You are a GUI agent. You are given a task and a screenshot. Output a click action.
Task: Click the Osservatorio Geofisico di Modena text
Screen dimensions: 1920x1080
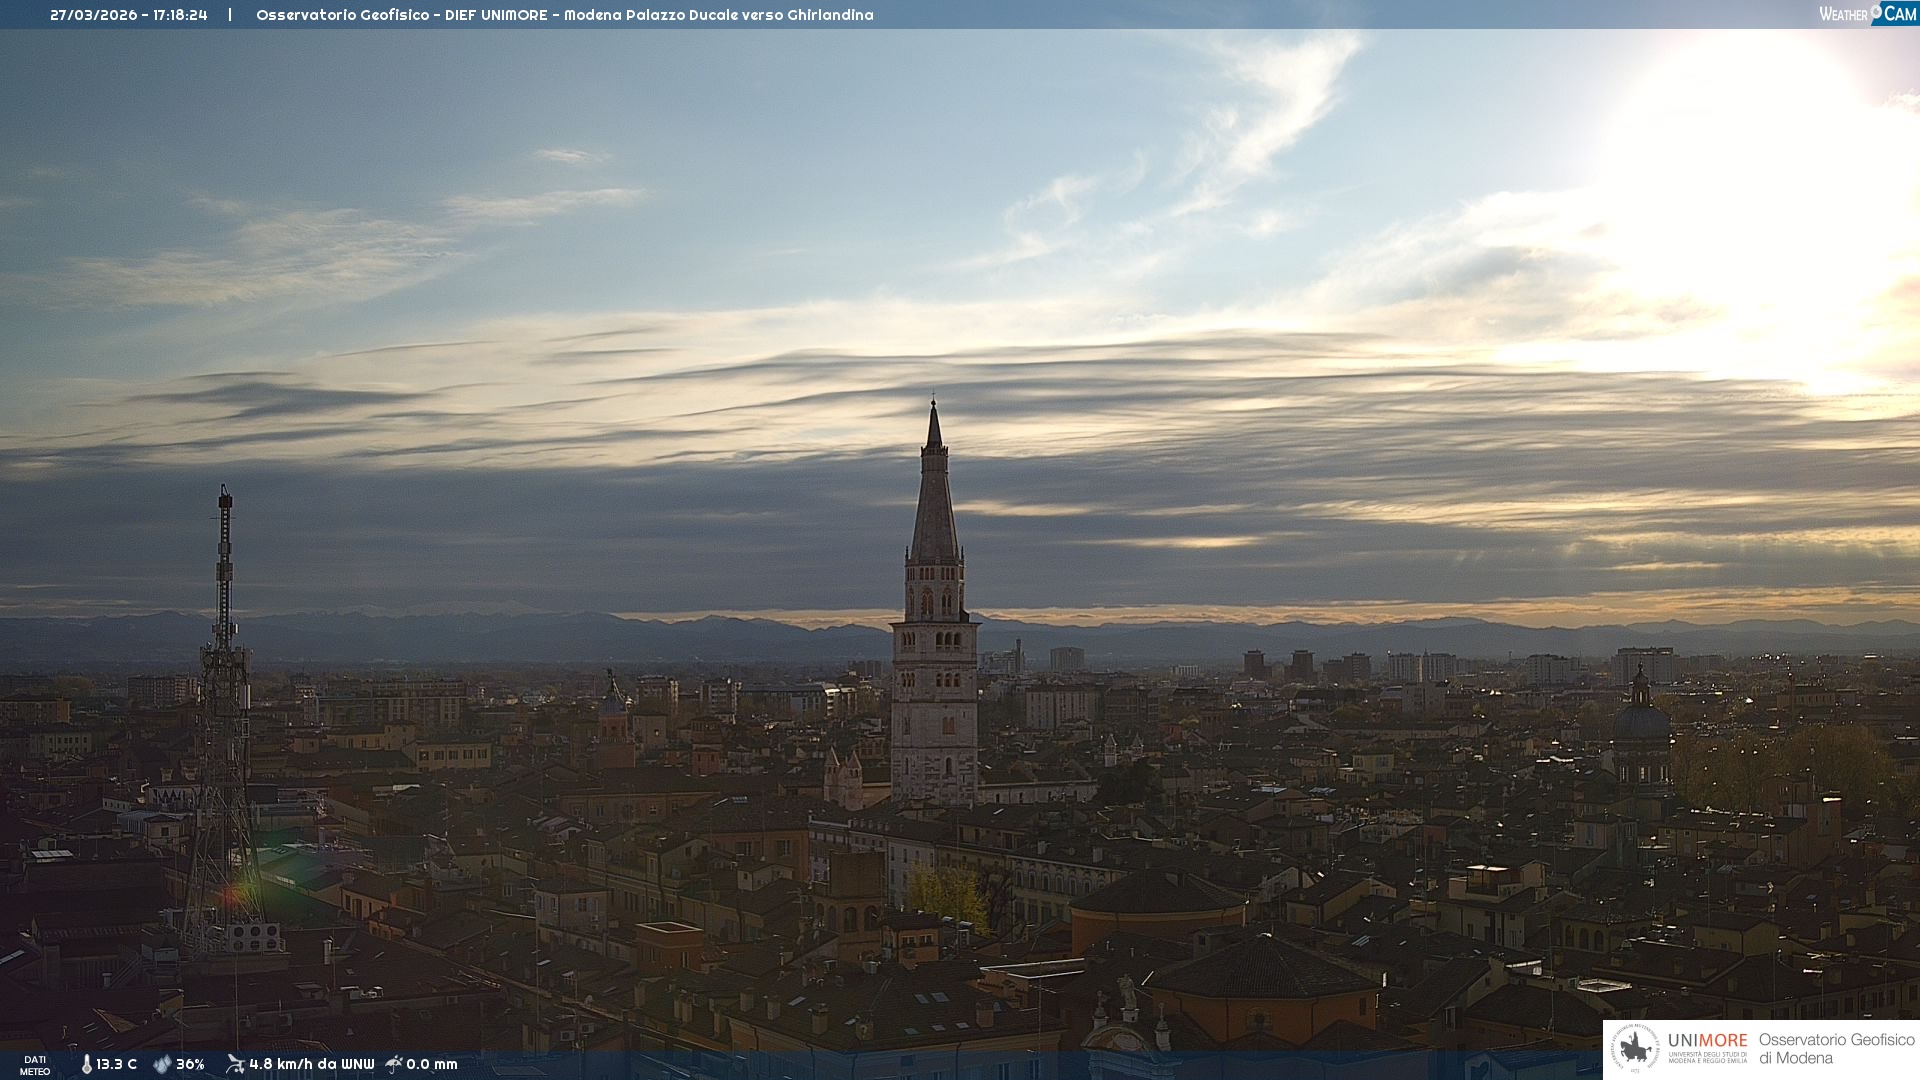[x=1836, y=1049]
